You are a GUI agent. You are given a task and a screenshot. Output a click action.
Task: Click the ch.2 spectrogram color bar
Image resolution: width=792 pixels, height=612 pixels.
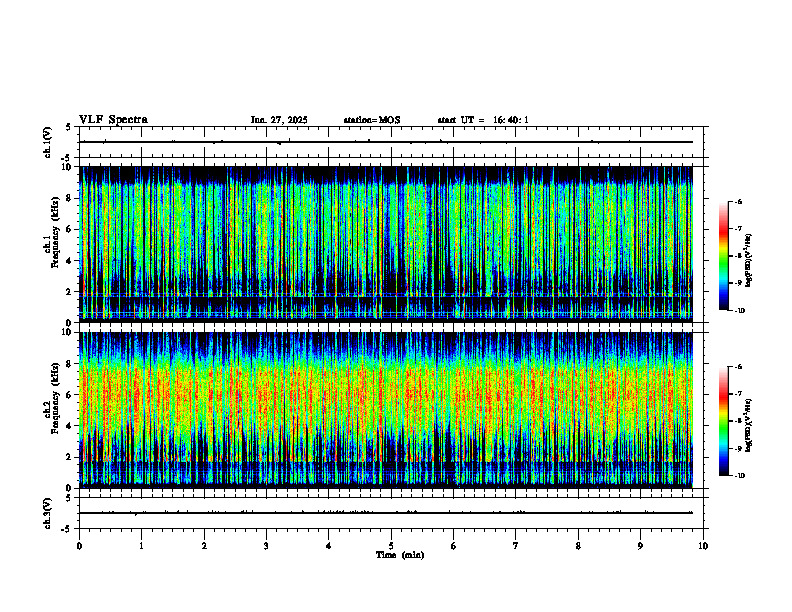[x=723, y=421]
